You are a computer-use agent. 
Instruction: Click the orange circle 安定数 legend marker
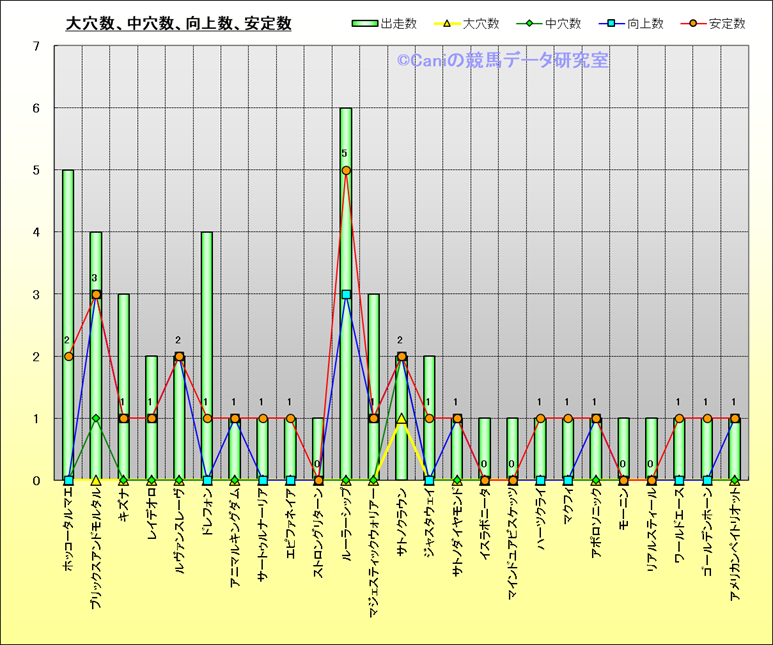click(692, 24)
